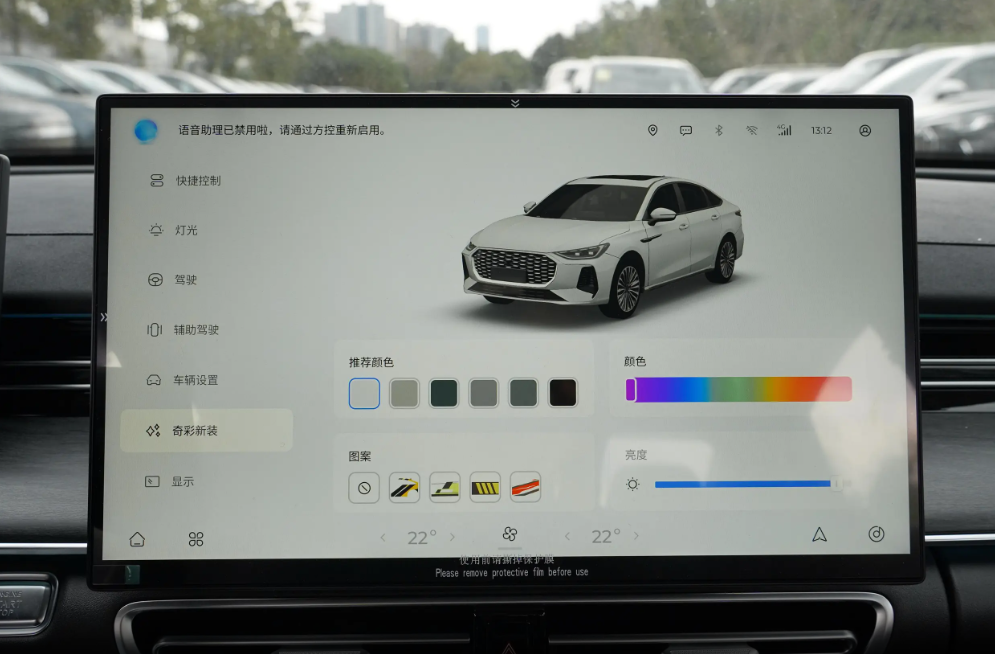Screen dimensions: 995x654
Task: Increase right temperature with right arrow
Action: [x=636, y=536]
